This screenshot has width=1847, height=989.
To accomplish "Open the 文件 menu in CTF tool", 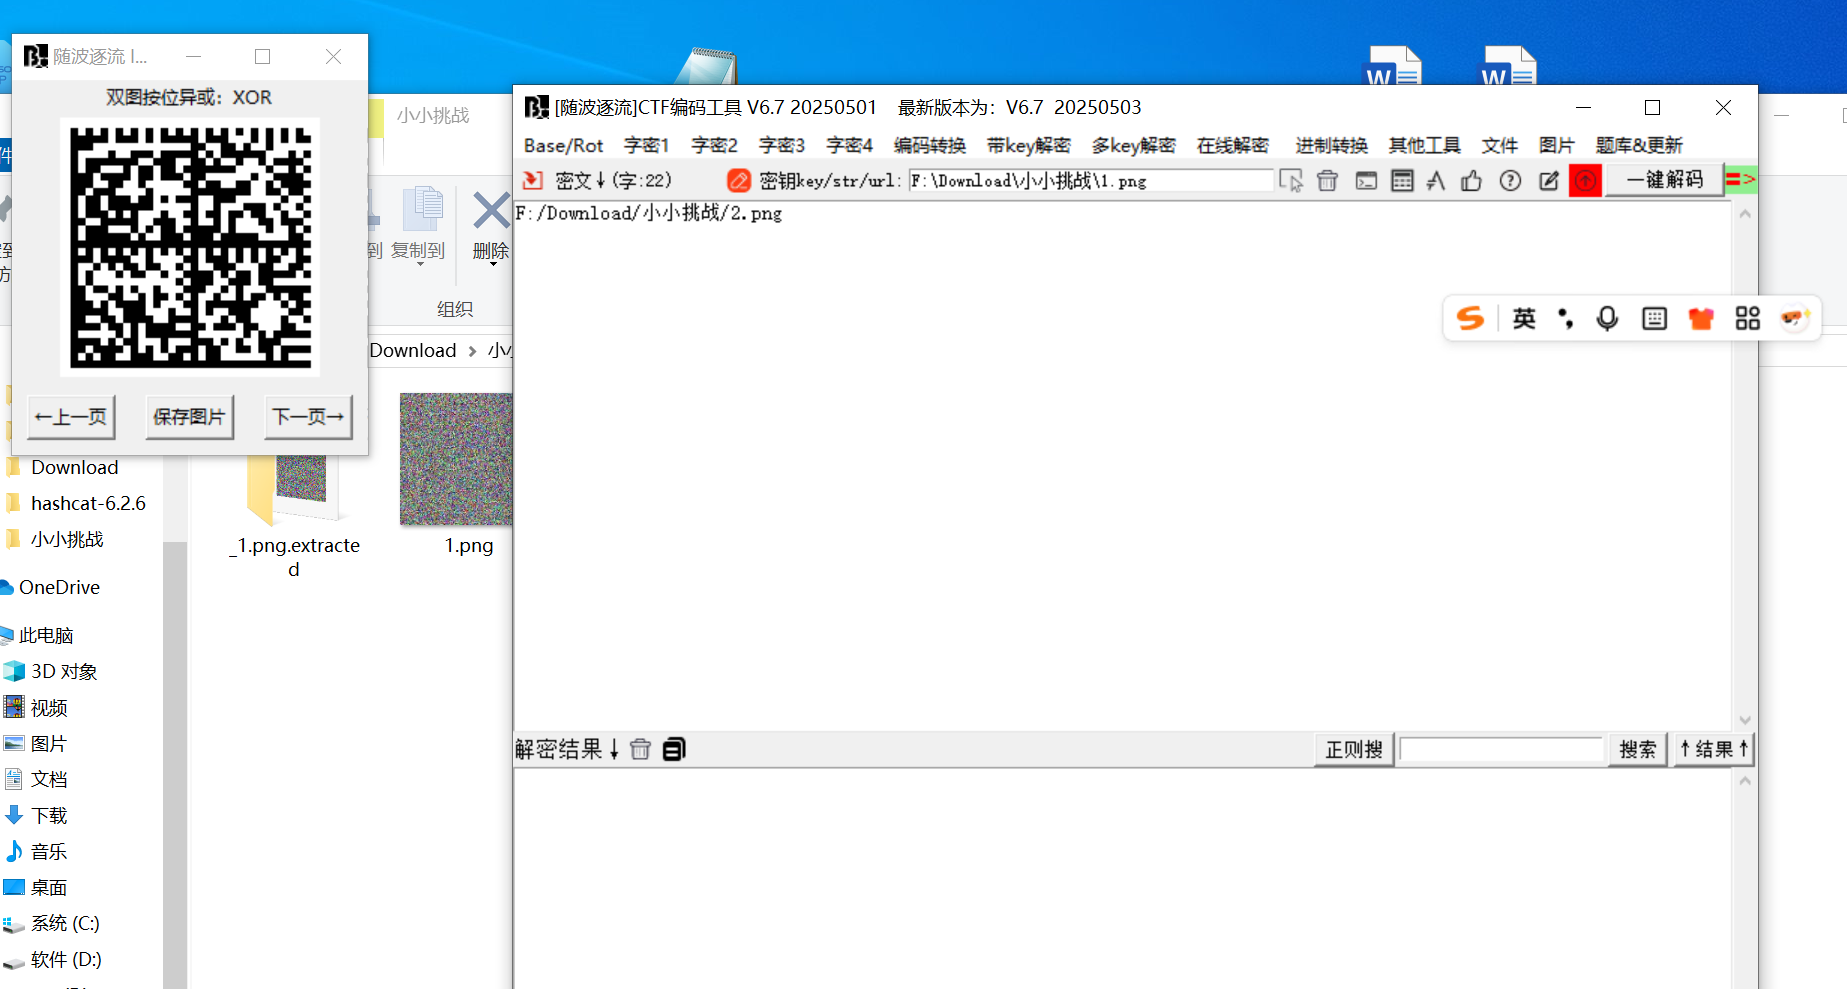I will coord(1499,146).
